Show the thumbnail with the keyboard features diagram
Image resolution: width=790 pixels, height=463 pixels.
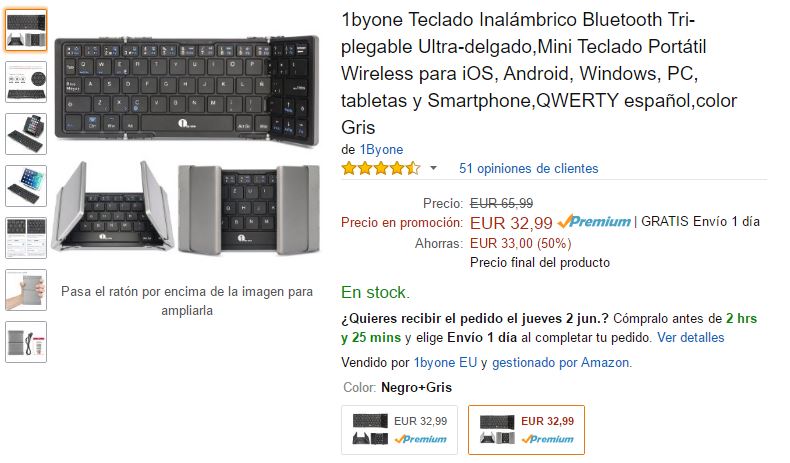click(x=25, y=82)
